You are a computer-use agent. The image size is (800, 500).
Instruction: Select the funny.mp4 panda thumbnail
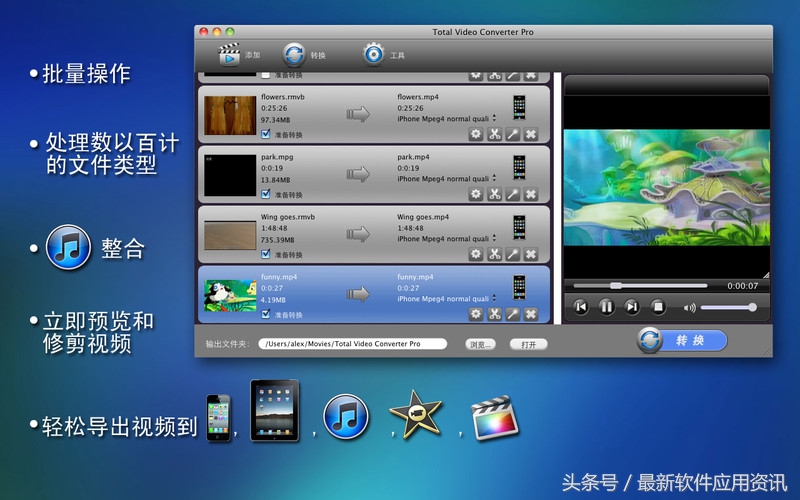click(230, 295)
